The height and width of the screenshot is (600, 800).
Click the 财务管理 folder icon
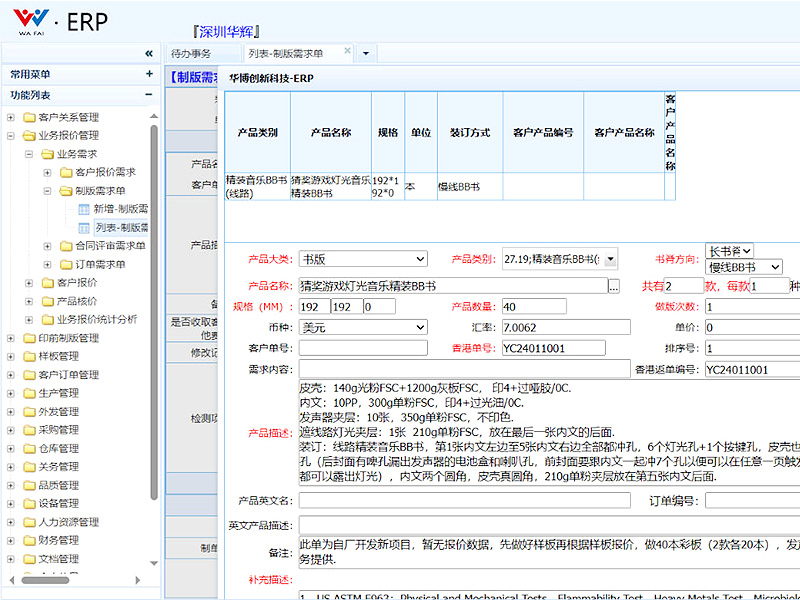click(x=29, y=540)
